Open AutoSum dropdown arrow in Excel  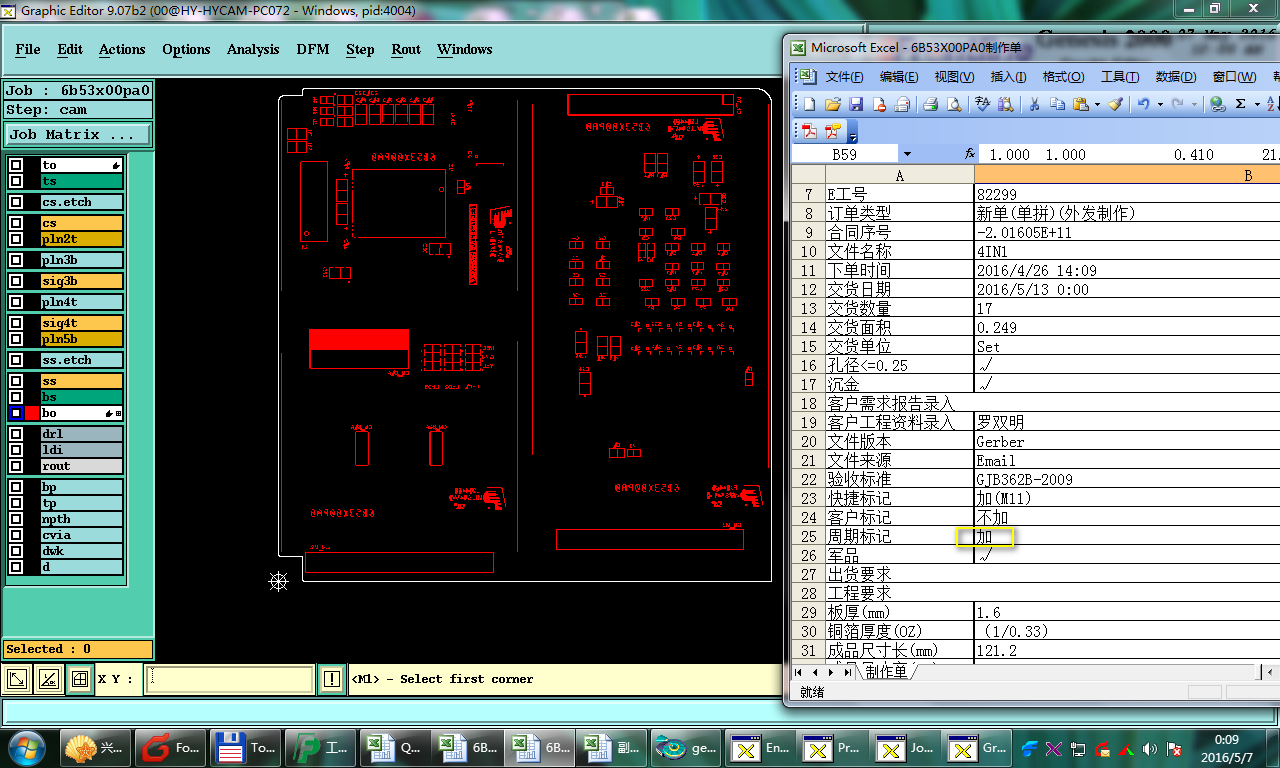pyautogui.click(x=1256, y=104)
